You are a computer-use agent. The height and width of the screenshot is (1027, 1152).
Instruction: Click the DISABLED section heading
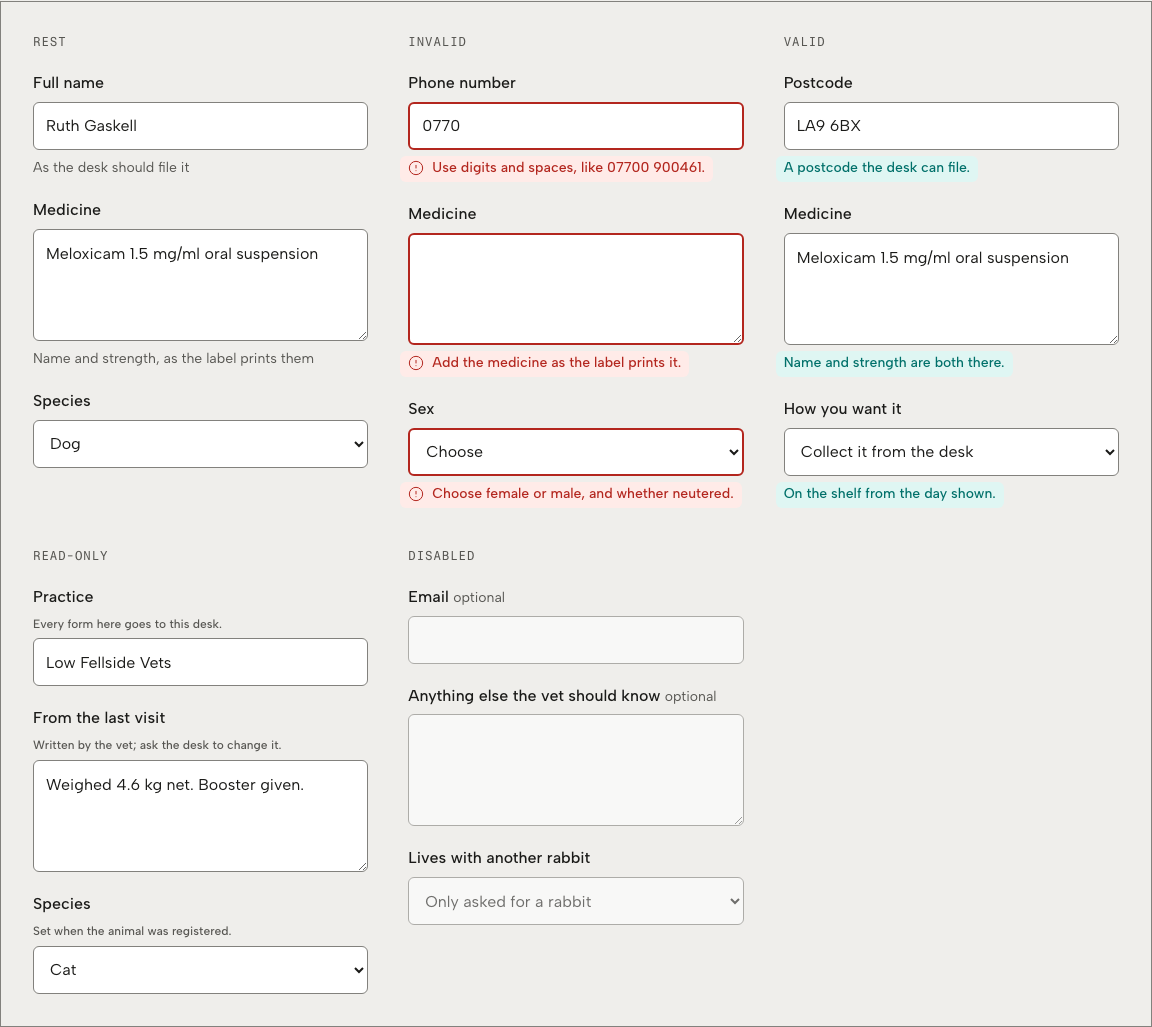tap(442, 556)
